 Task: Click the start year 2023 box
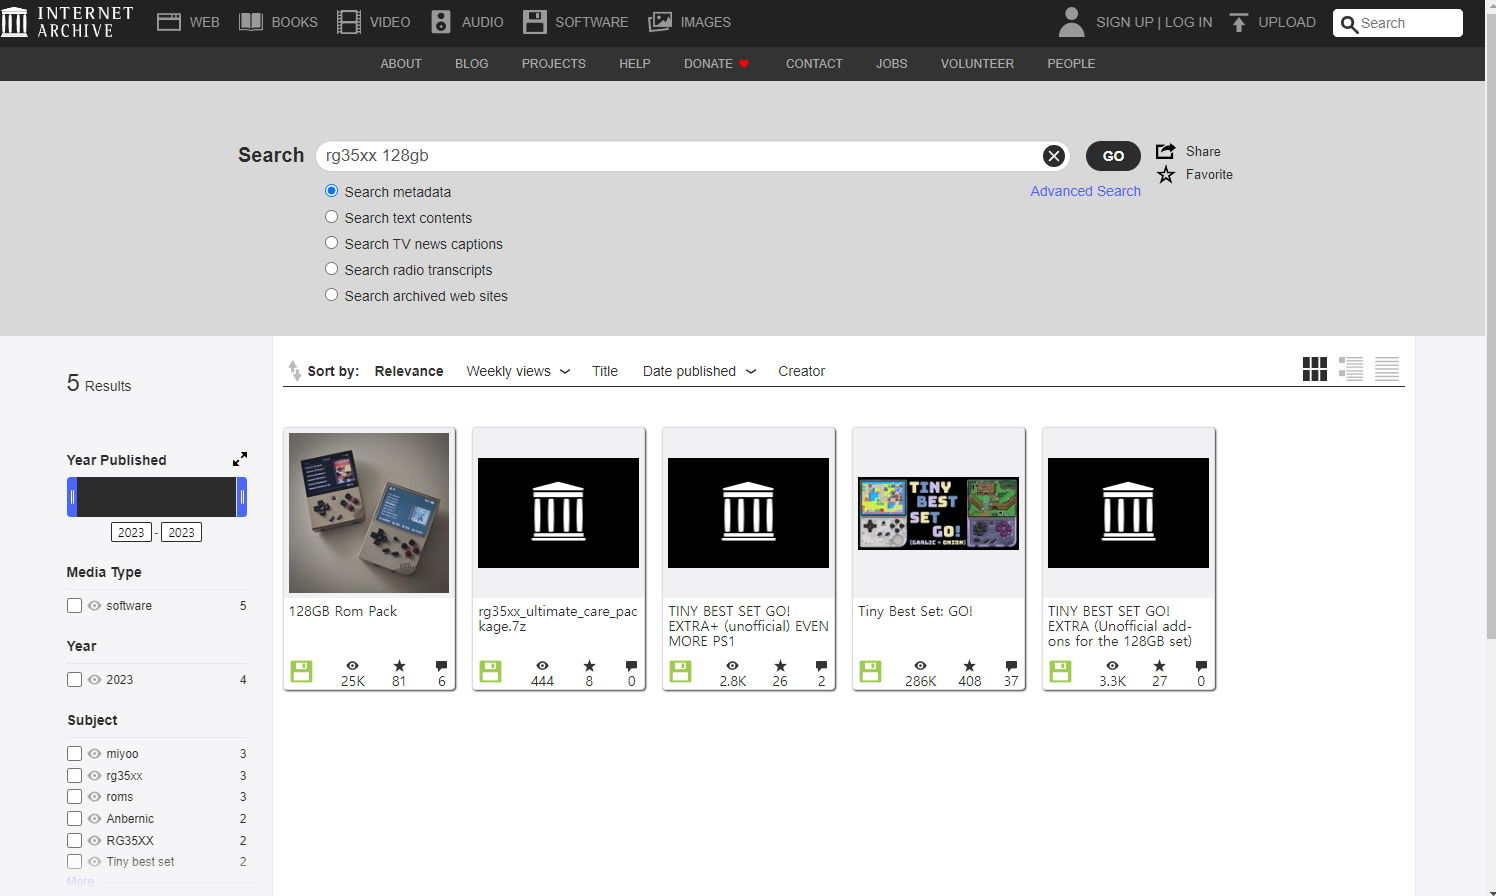pos(131,532)
